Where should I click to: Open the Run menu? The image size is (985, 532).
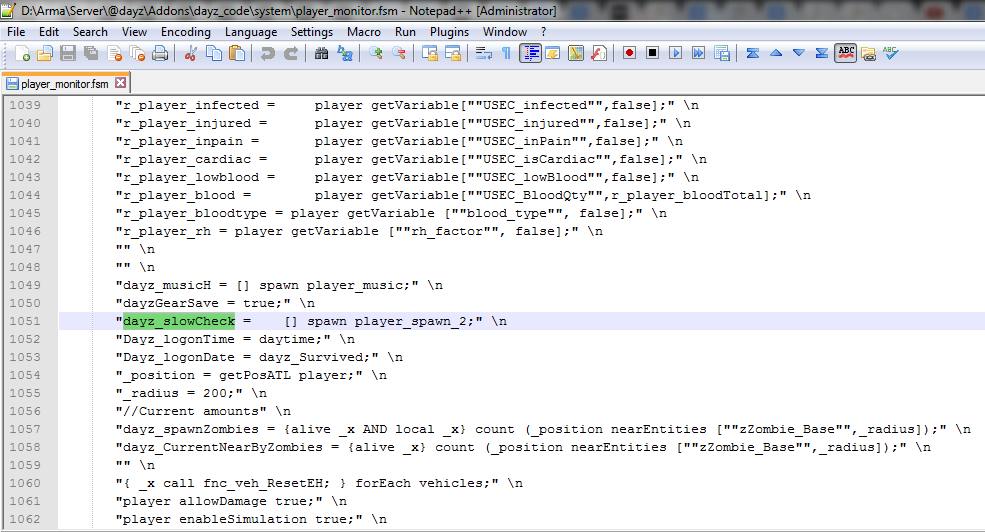click(405, 32)
